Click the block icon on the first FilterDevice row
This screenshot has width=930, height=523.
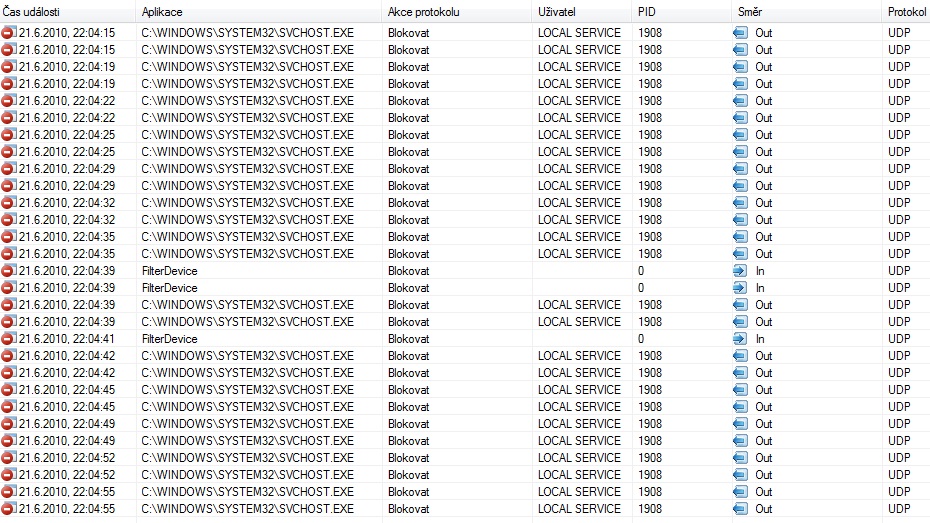(x=9, y=271)
